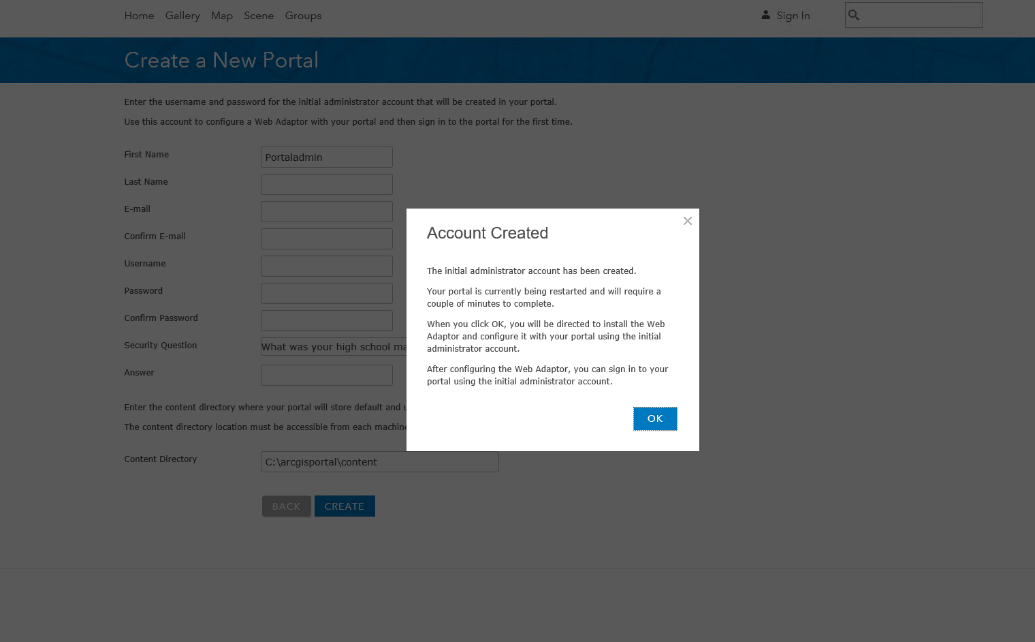Go to the Home menu item
The height and width of the screenshot is (642, 1035).
(x=139, y=16)
